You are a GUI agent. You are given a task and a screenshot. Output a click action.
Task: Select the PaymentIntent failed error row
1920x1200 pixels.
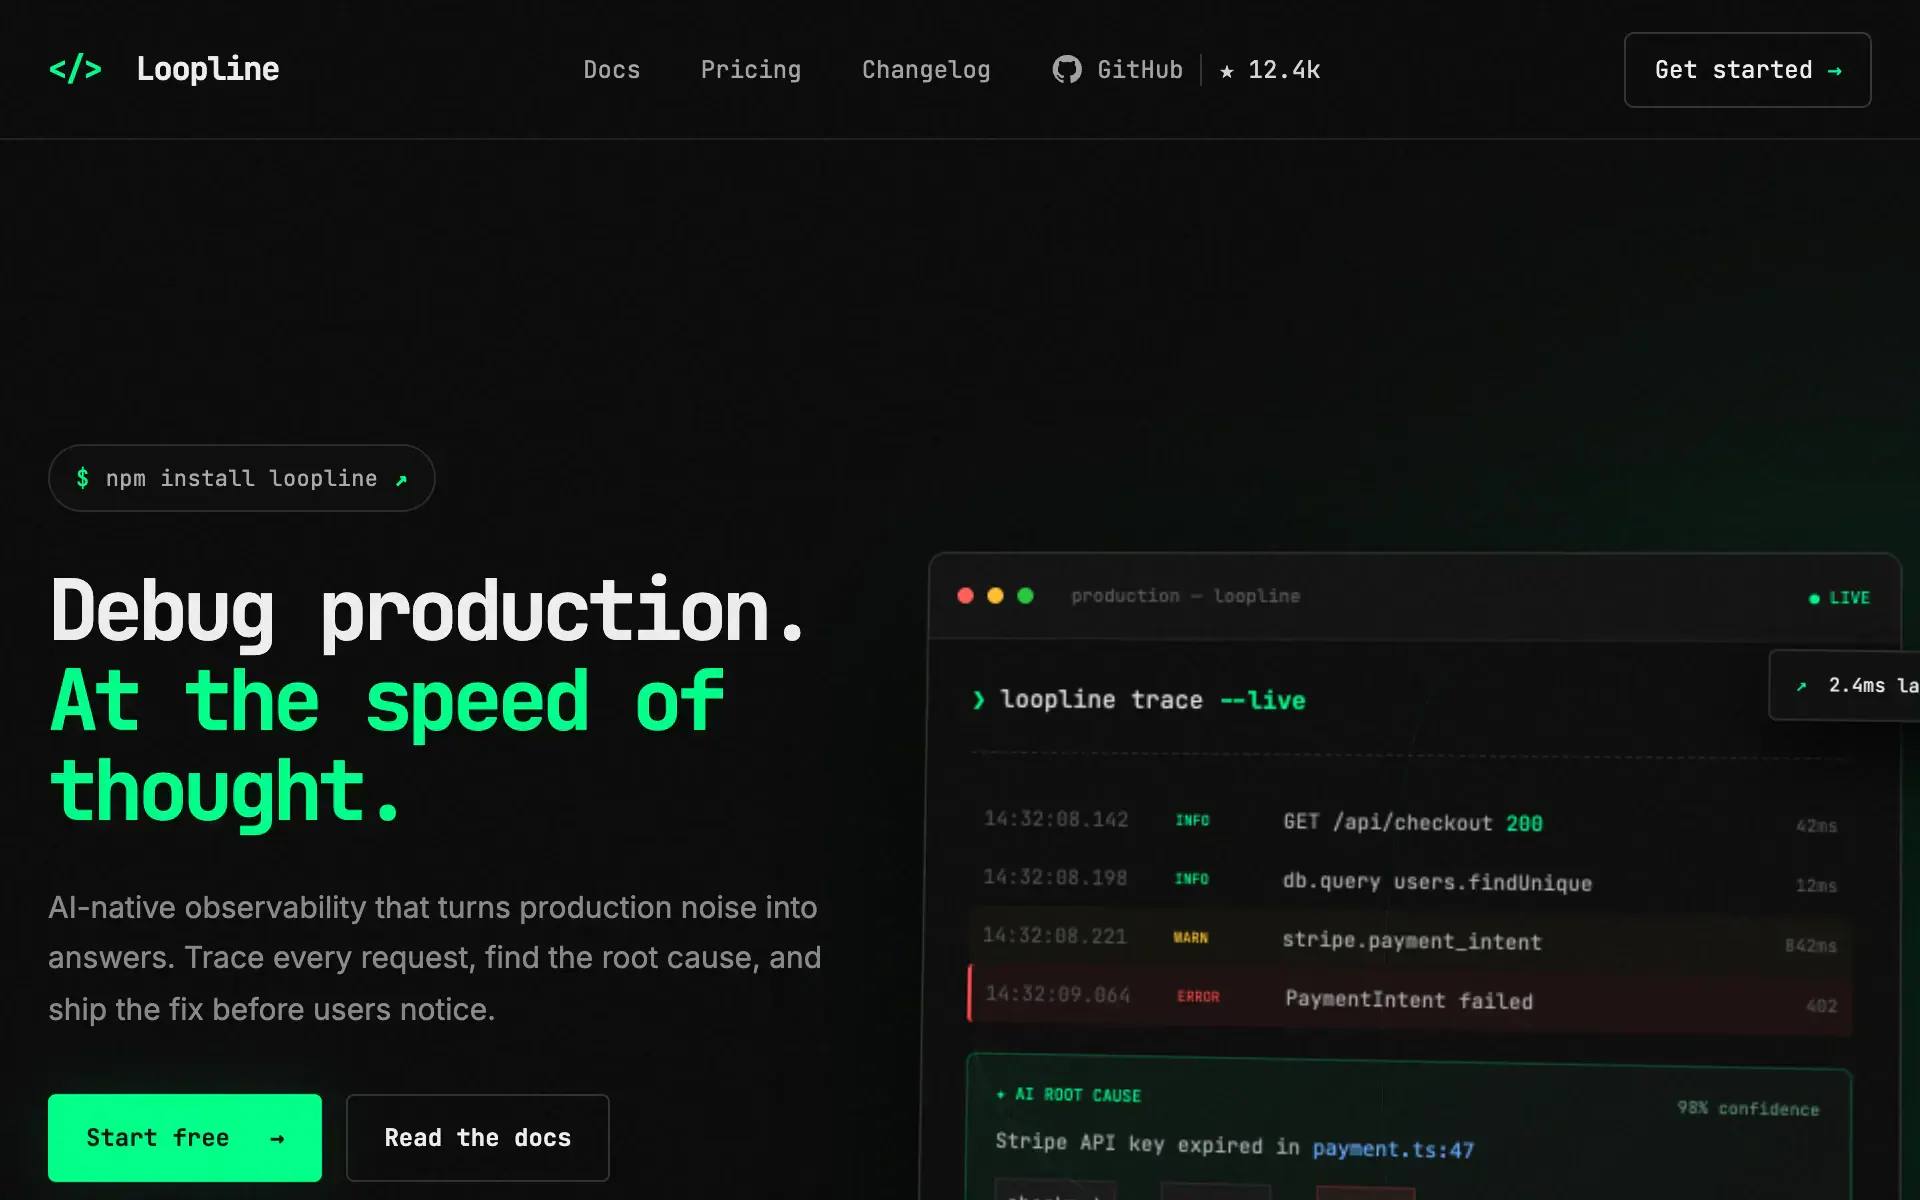click(1410, 999)
